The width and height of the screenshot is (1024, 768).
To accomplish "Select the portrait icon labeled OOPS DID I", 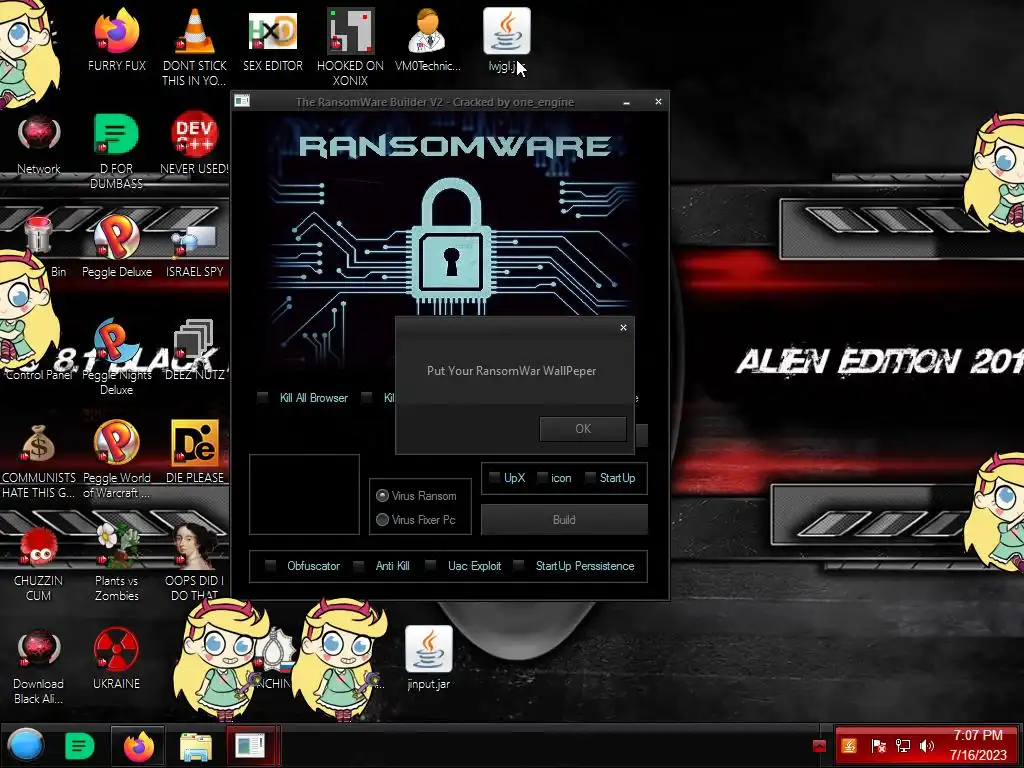I will (x=195, y=562).
